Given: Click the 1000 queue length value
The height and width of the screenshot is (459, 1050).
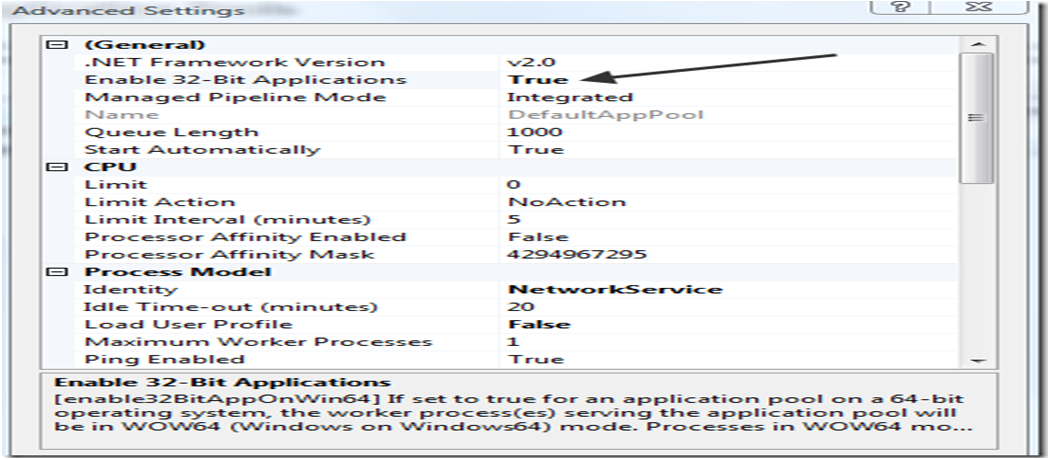Looking at the screenshot, I should coord(535,132).
